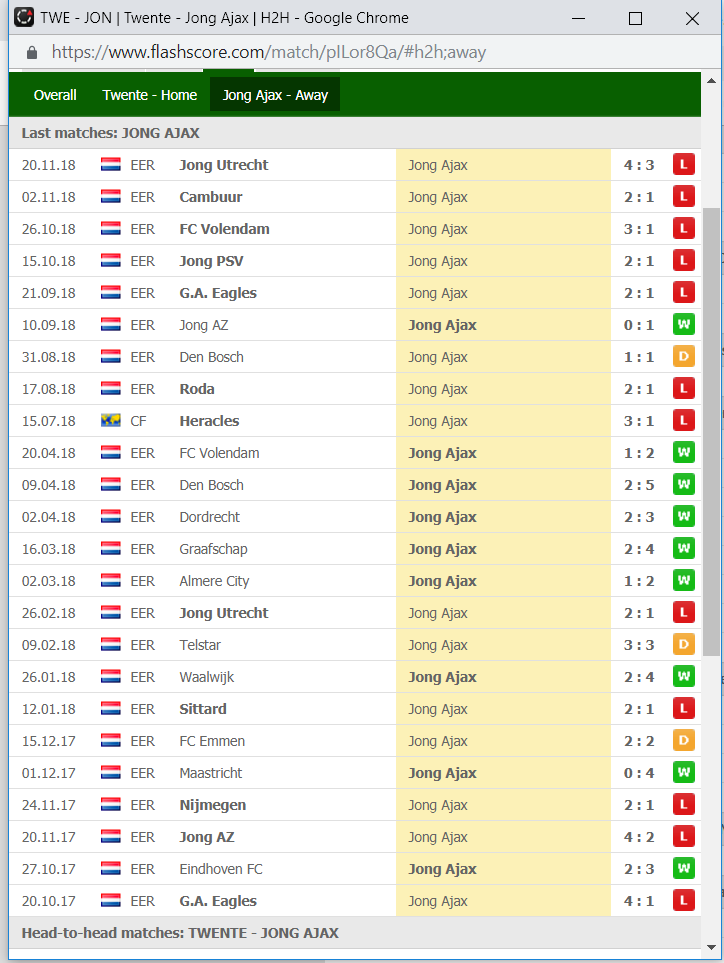Open the Overall tab

coord(55,95)
